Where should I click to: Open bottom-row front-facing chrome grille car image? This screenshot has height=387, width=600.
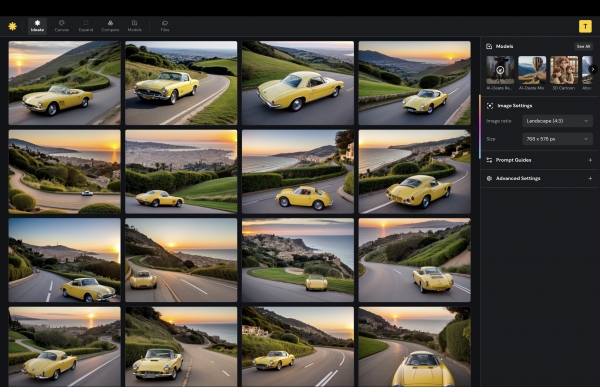coord(181,347)
